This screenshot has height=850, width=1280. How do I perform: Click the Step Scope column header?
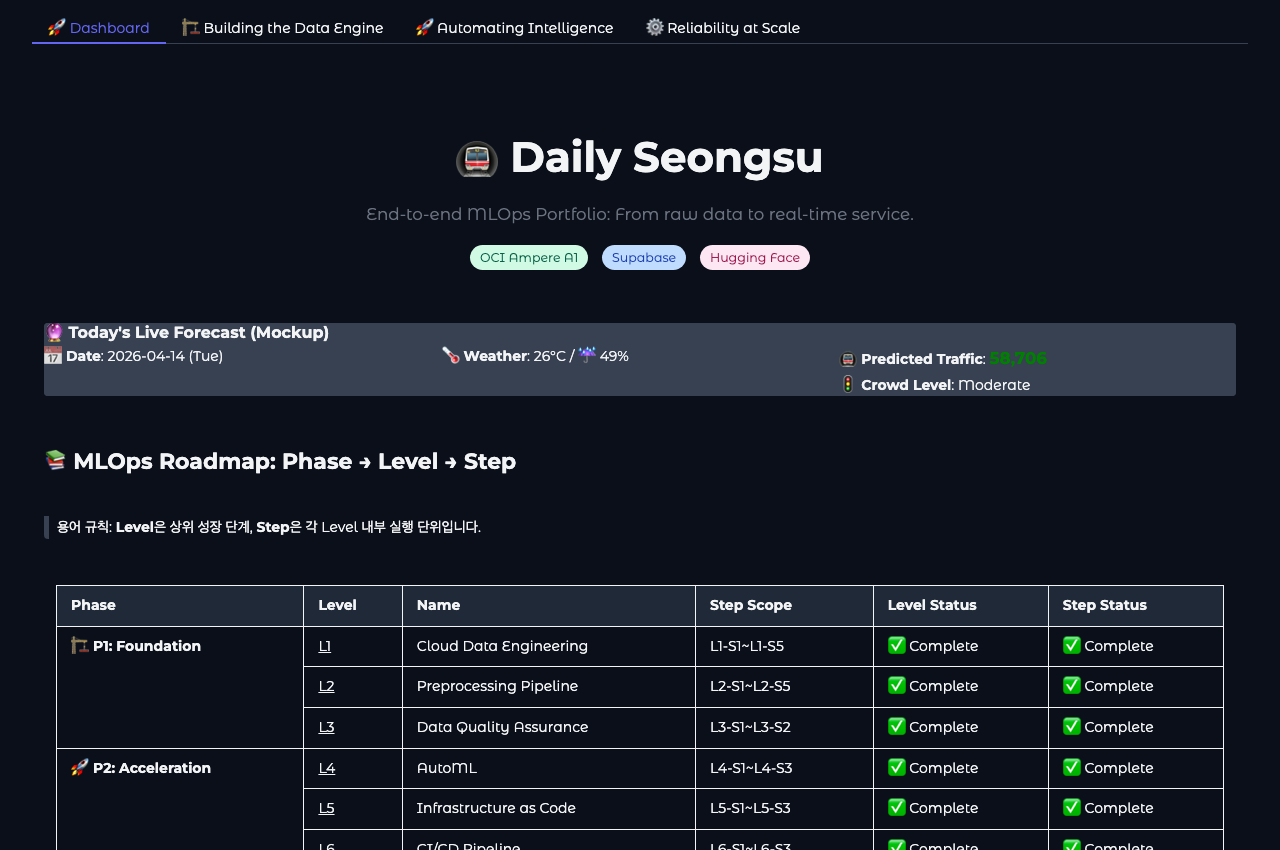click(x=785, y=606)
